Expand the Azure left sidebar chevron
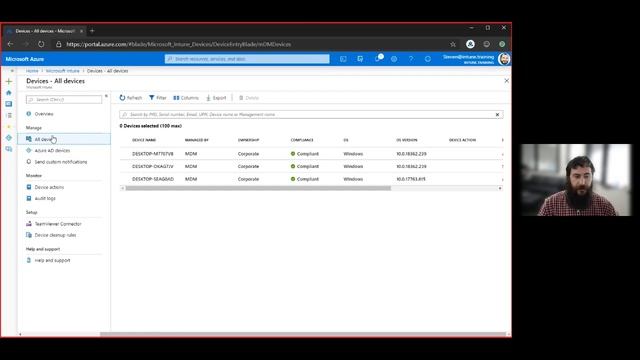The image size is (640, 360). pos(12,71)
